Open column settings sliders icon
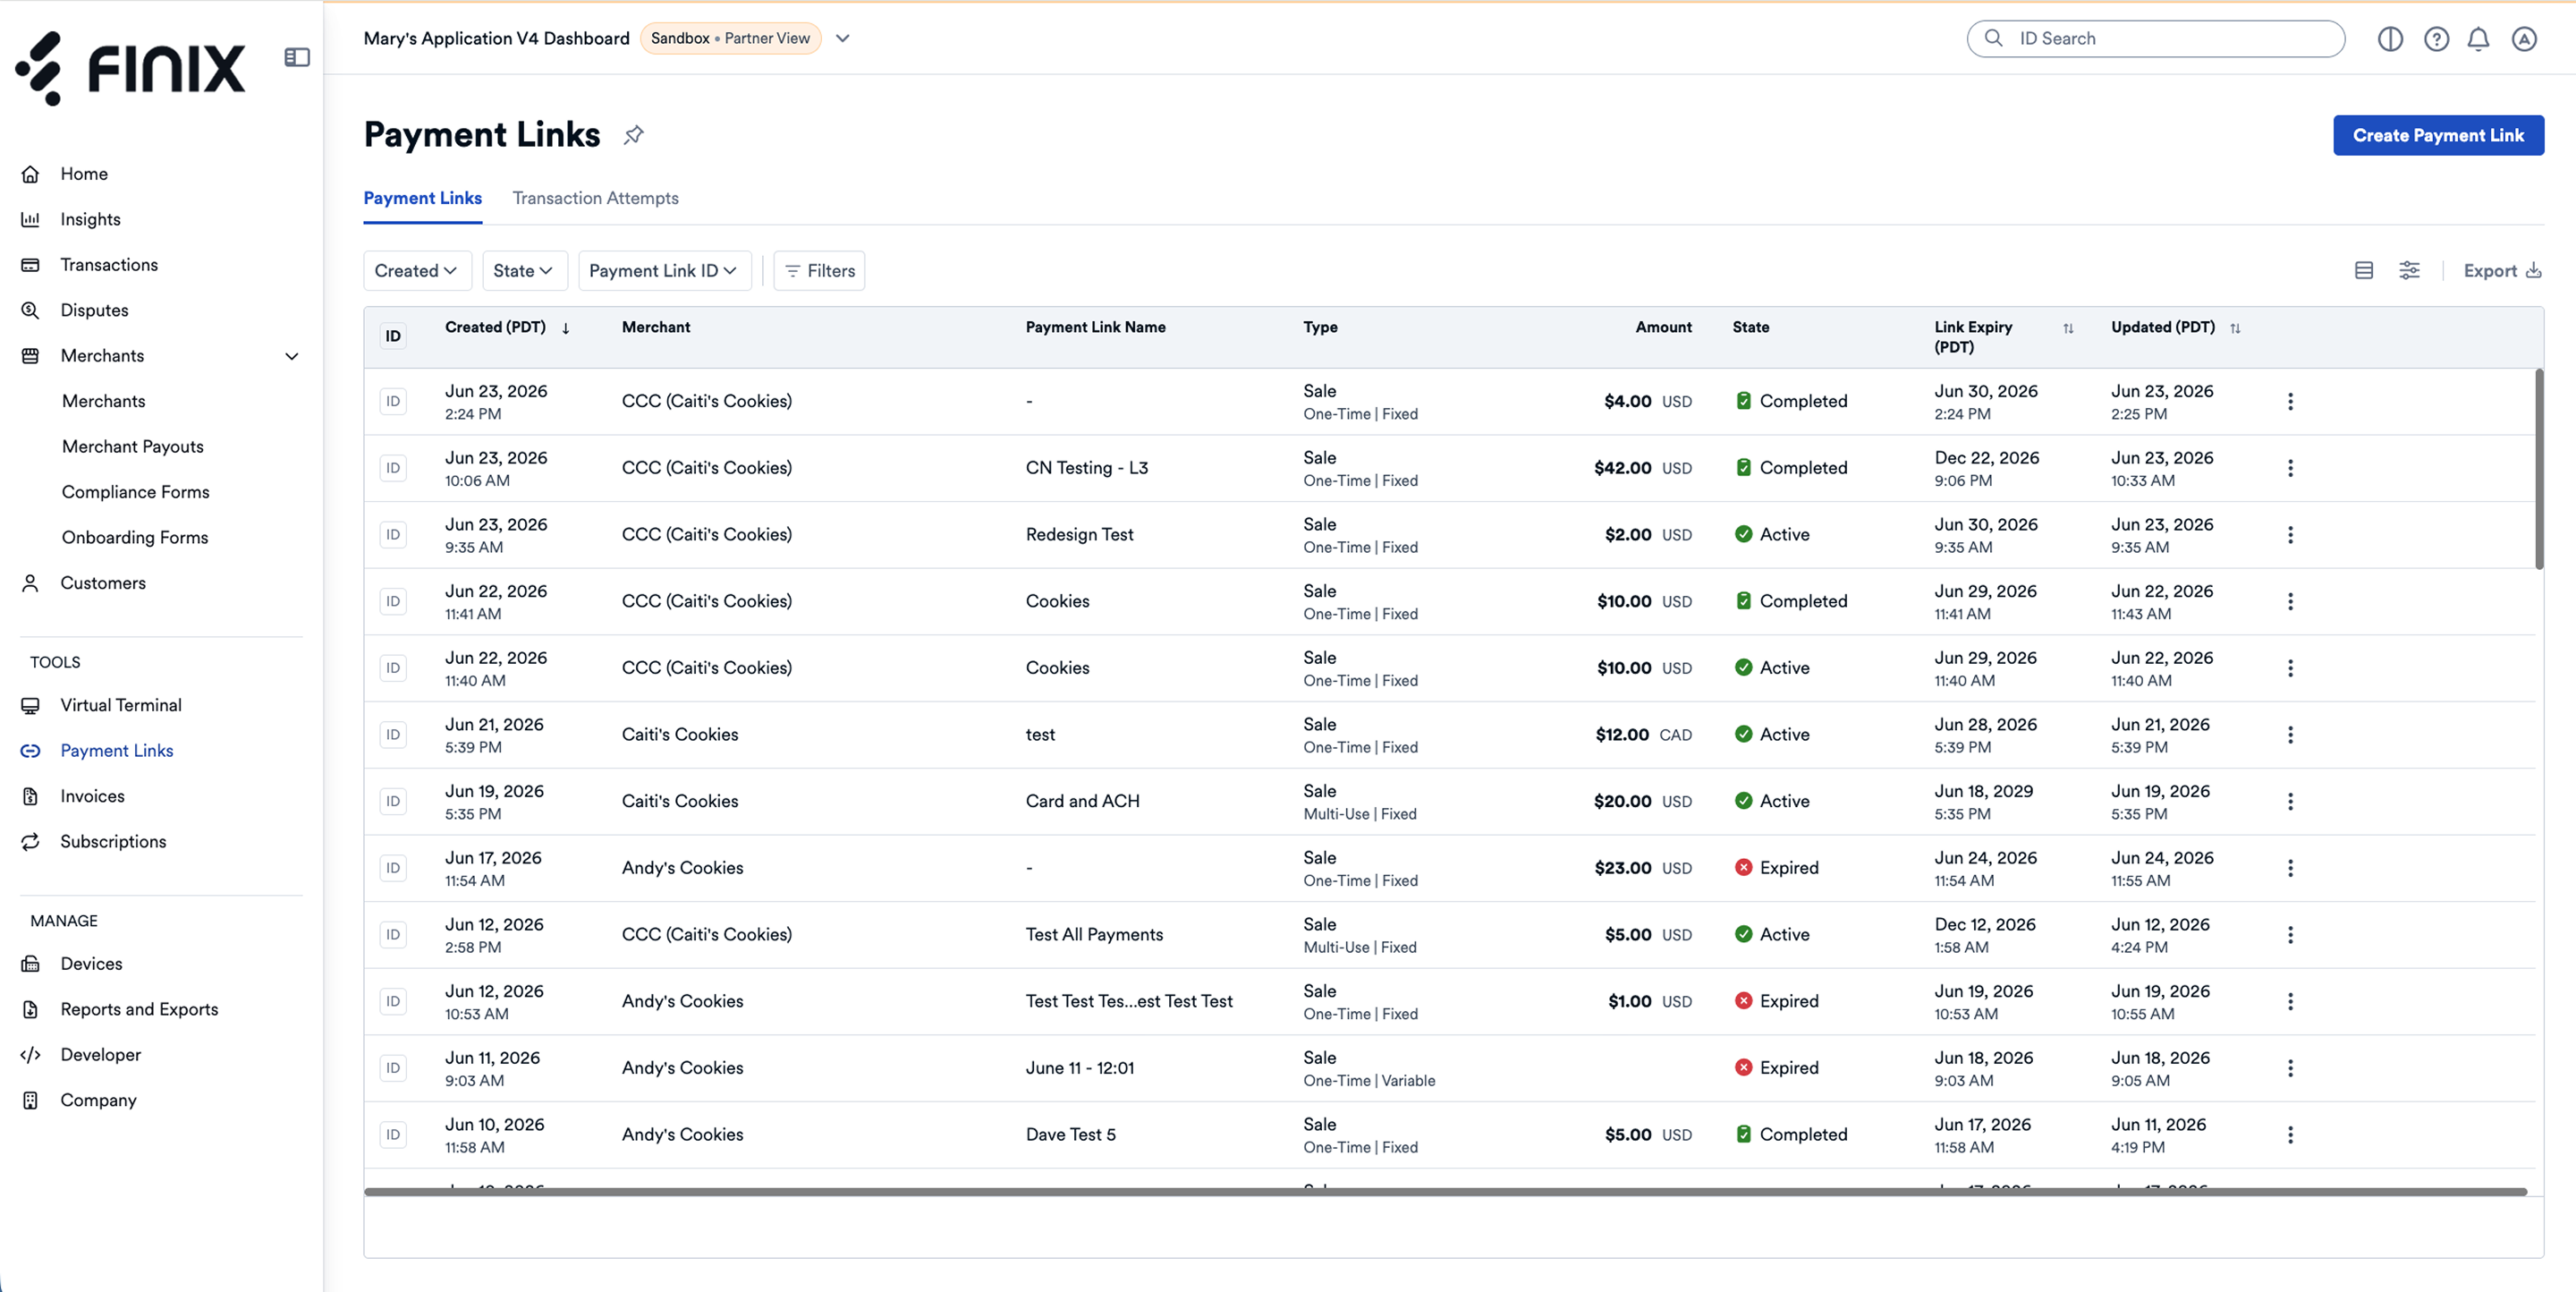 (2409, 270)
